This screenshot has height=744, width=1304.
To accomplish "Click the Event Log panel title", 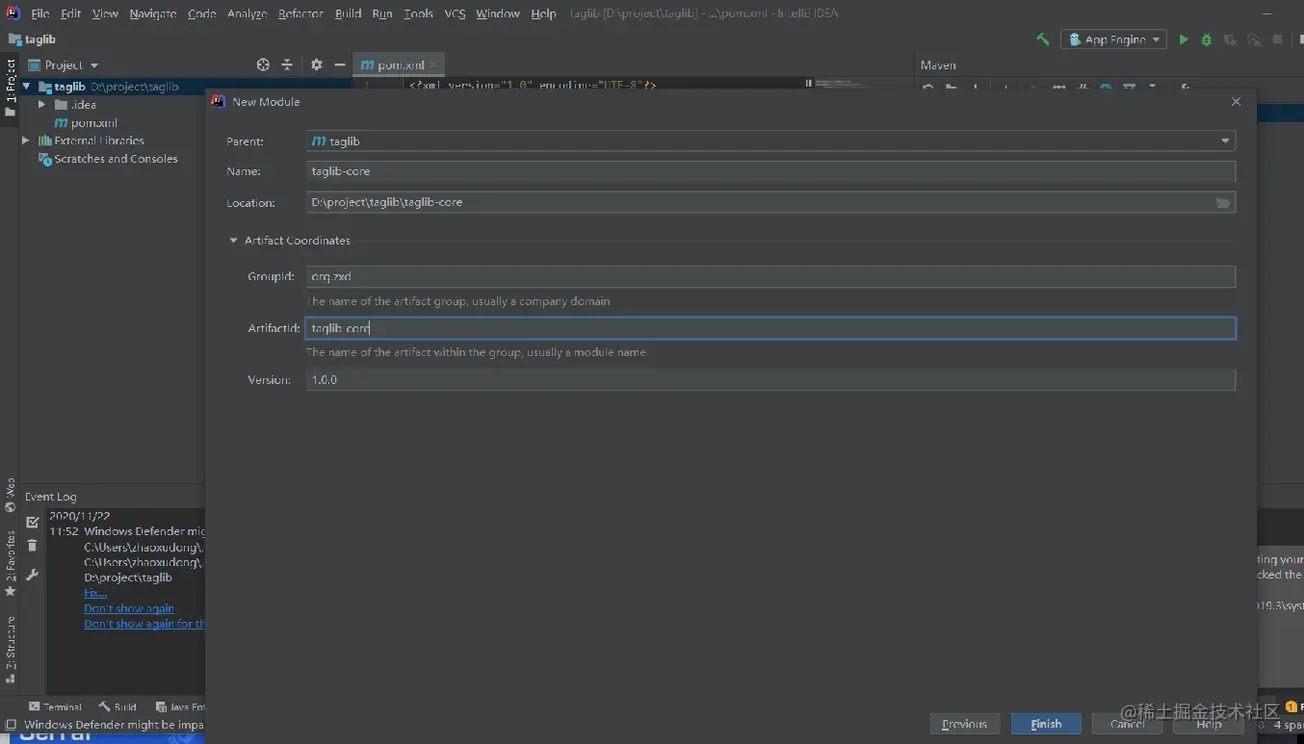I will pyautogui.click(x=50, y=496).
